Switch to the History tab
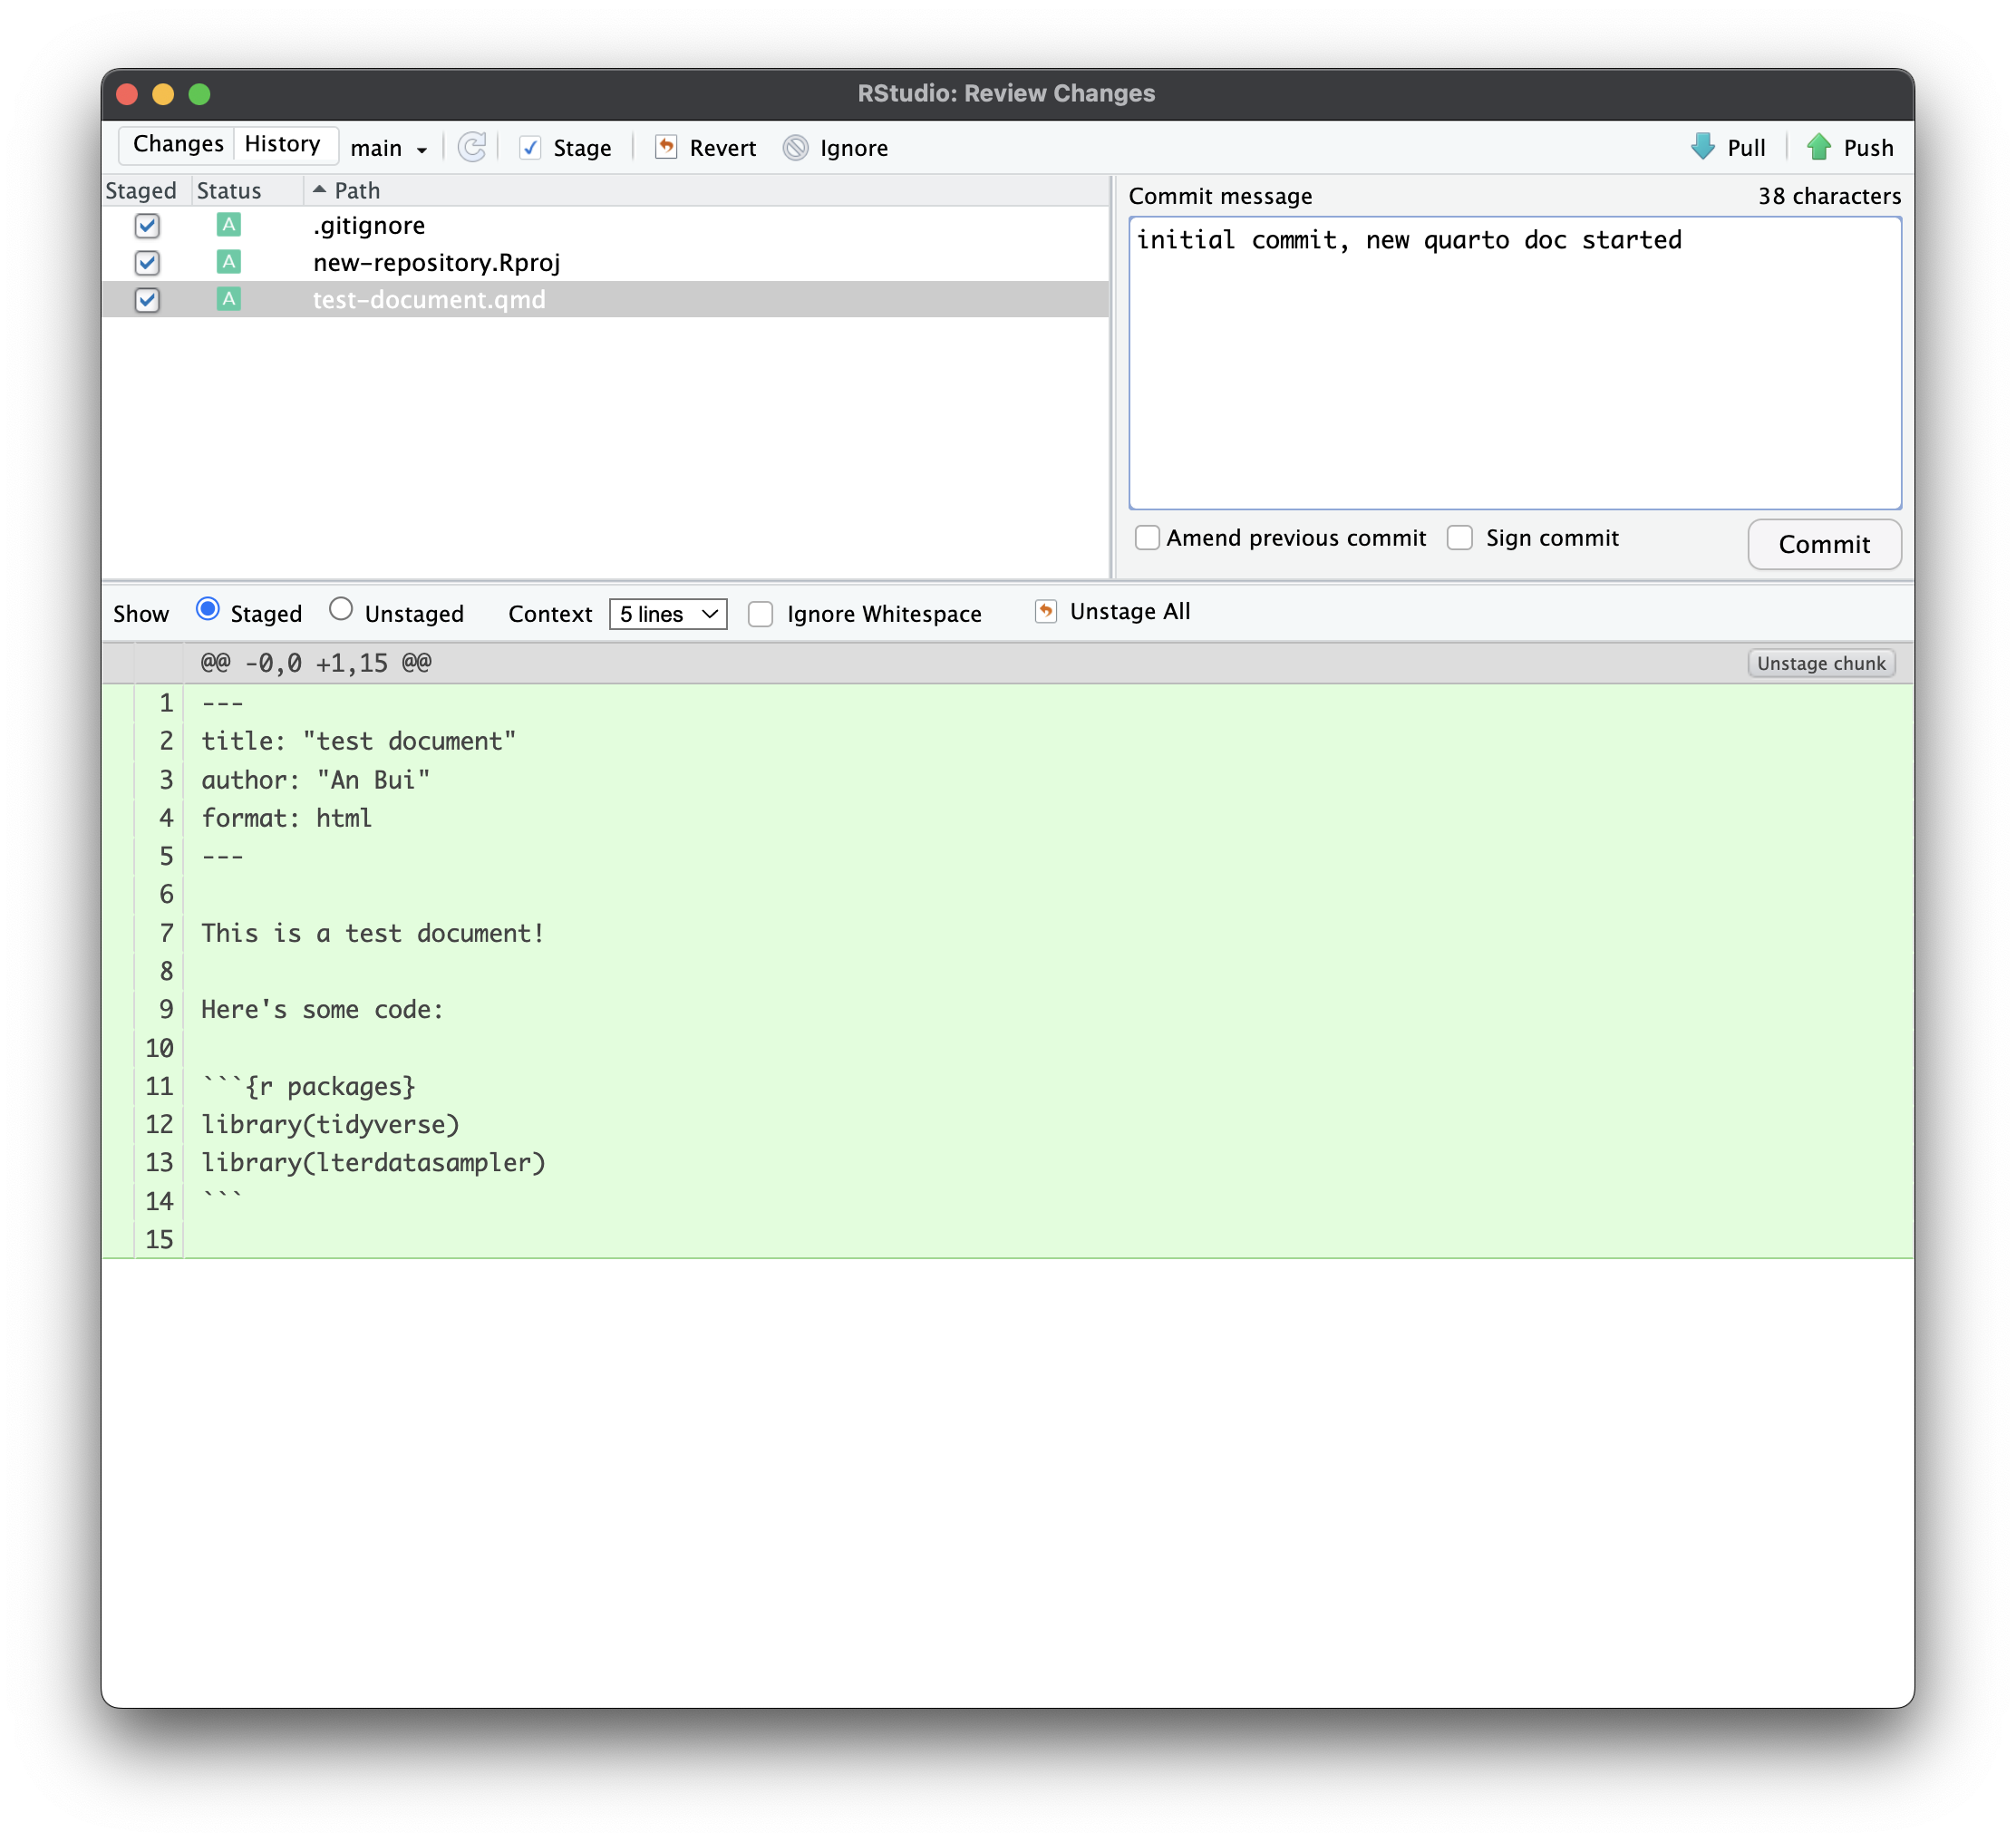The image size is (2016, 1842). click(282, 144)
